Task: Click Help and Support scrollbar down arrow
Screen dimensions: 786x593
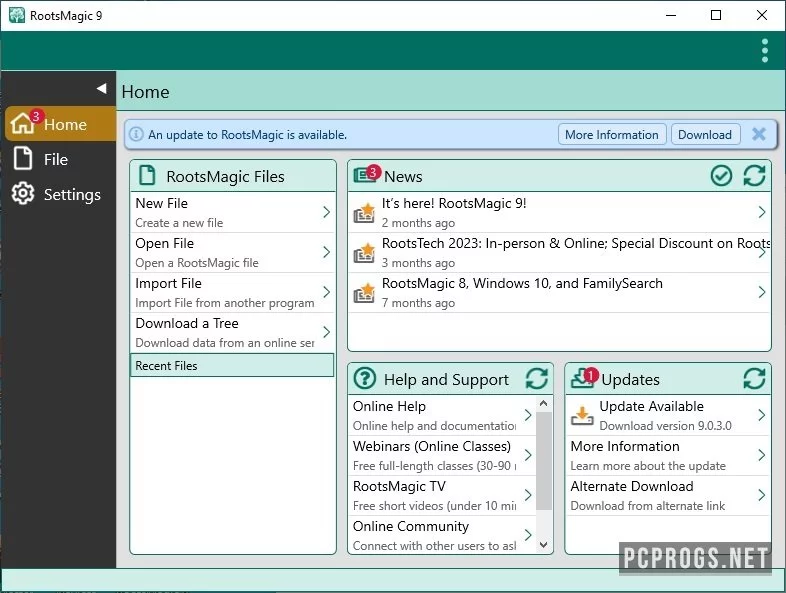Action: [x=544, y=545]
